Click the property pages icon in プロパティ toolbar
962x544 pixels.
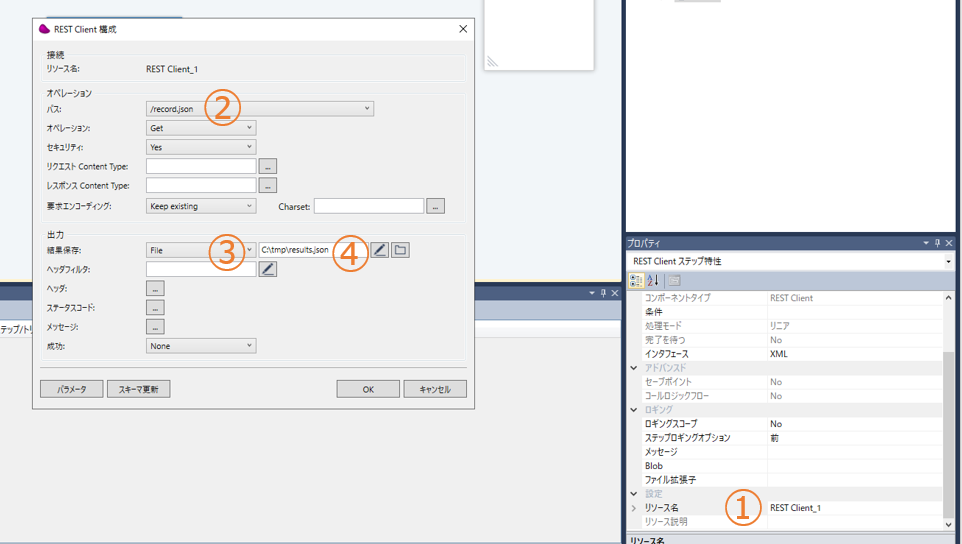click(x=674, y=281)
